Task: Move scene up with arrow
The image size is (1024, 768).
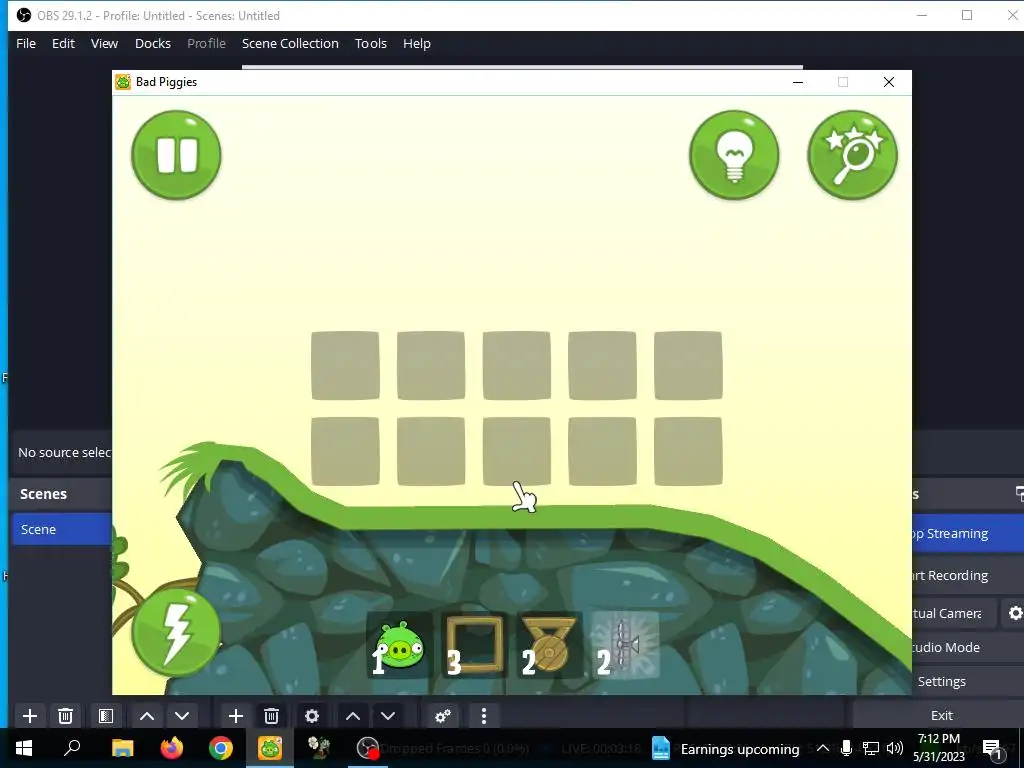Action: pos(147,716)
